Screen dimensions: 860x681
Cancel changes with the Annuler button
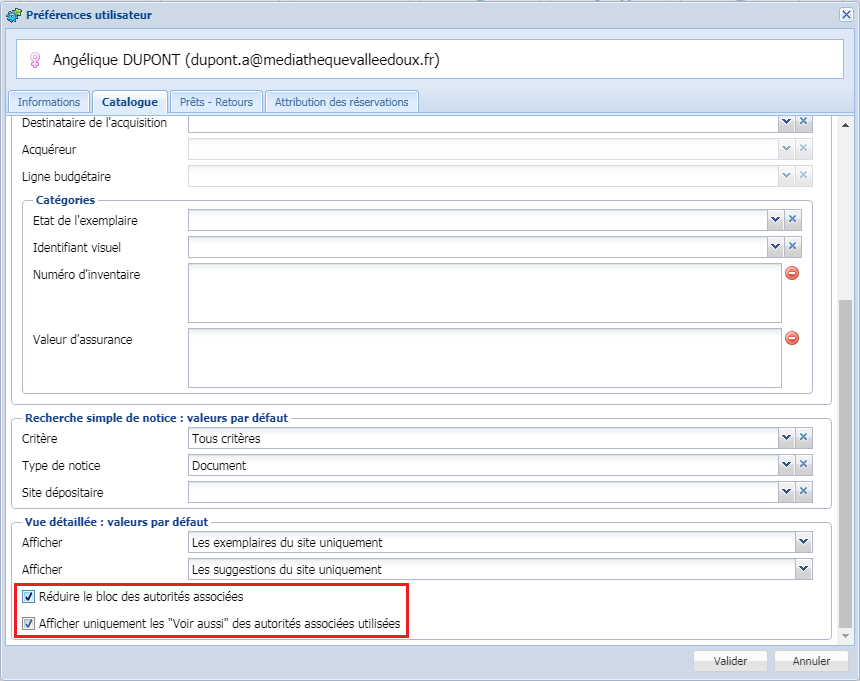(x=811, y=660)
